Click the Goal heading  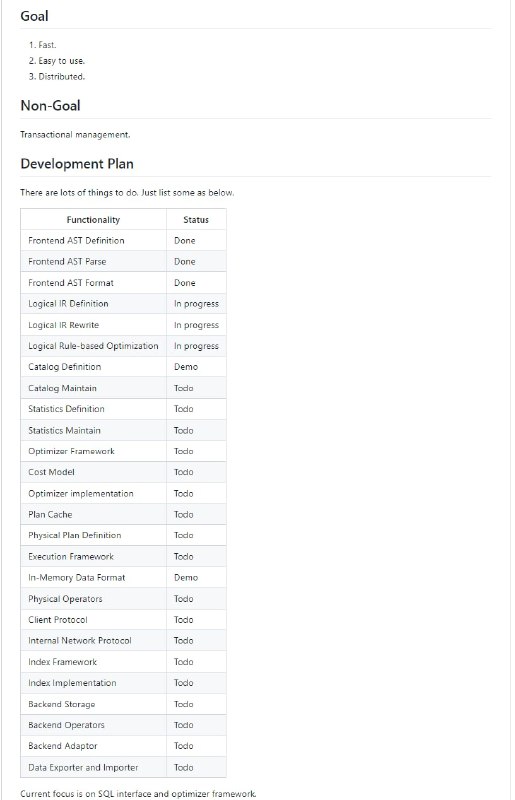[34, 16]
